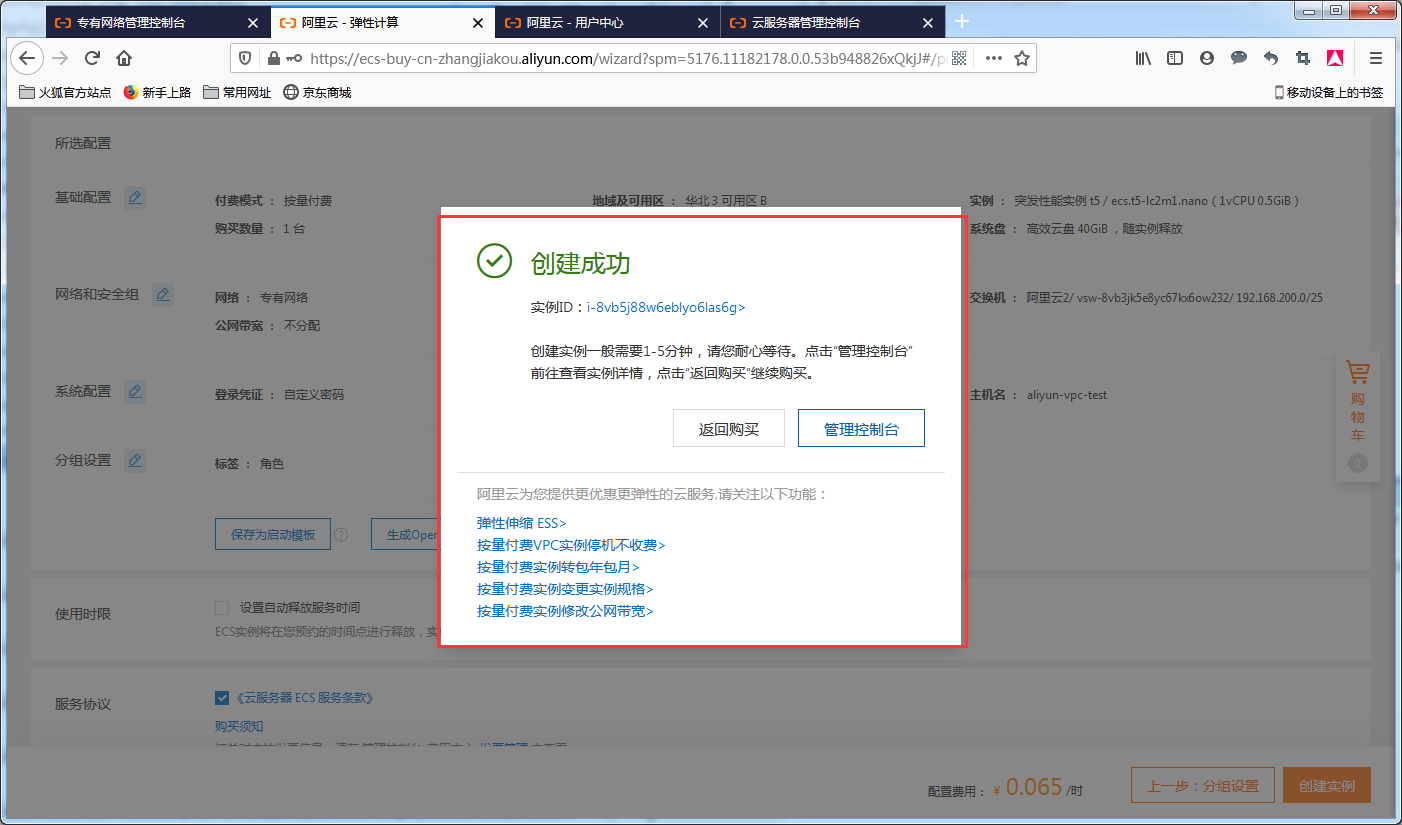Toggle the Firefox sidebar icon
Viewport: 1402px width, 825px height.
[1175, 58]
